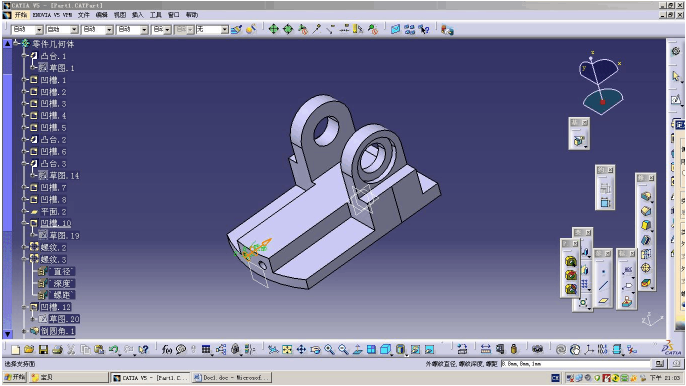Open the 插入 (Insert) menu
Screen dimensions: 686x386
click(x=137, y=15)
